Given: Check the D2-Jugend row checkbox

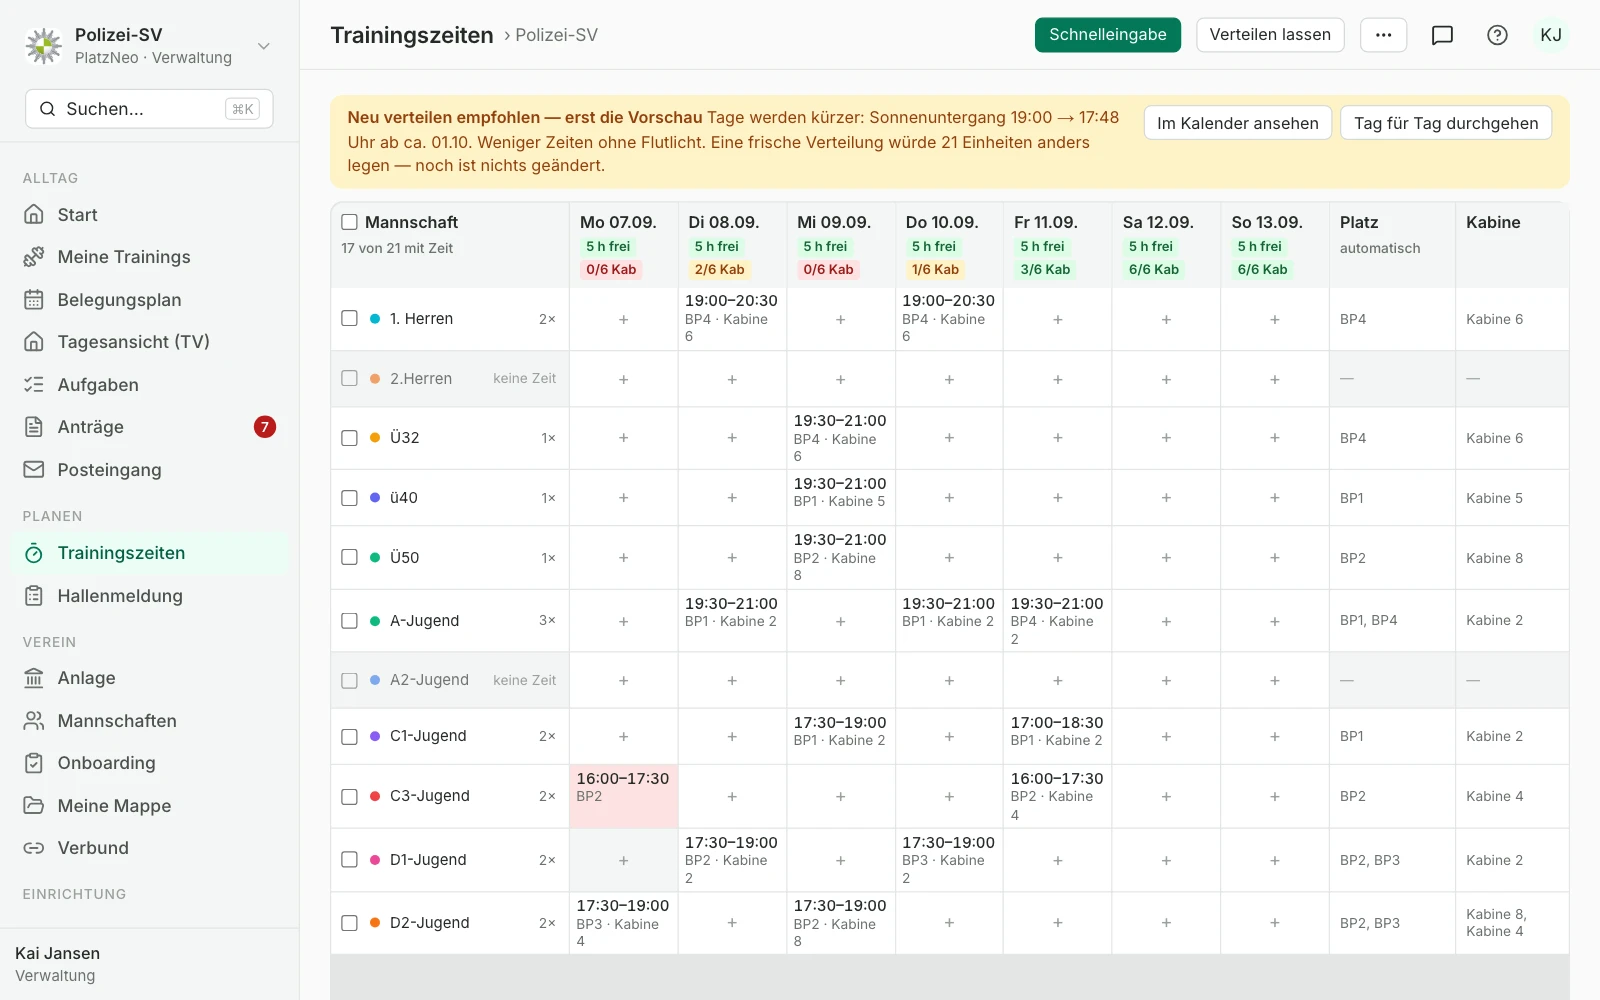Looking at the screenshot, I should pos(349,923).
